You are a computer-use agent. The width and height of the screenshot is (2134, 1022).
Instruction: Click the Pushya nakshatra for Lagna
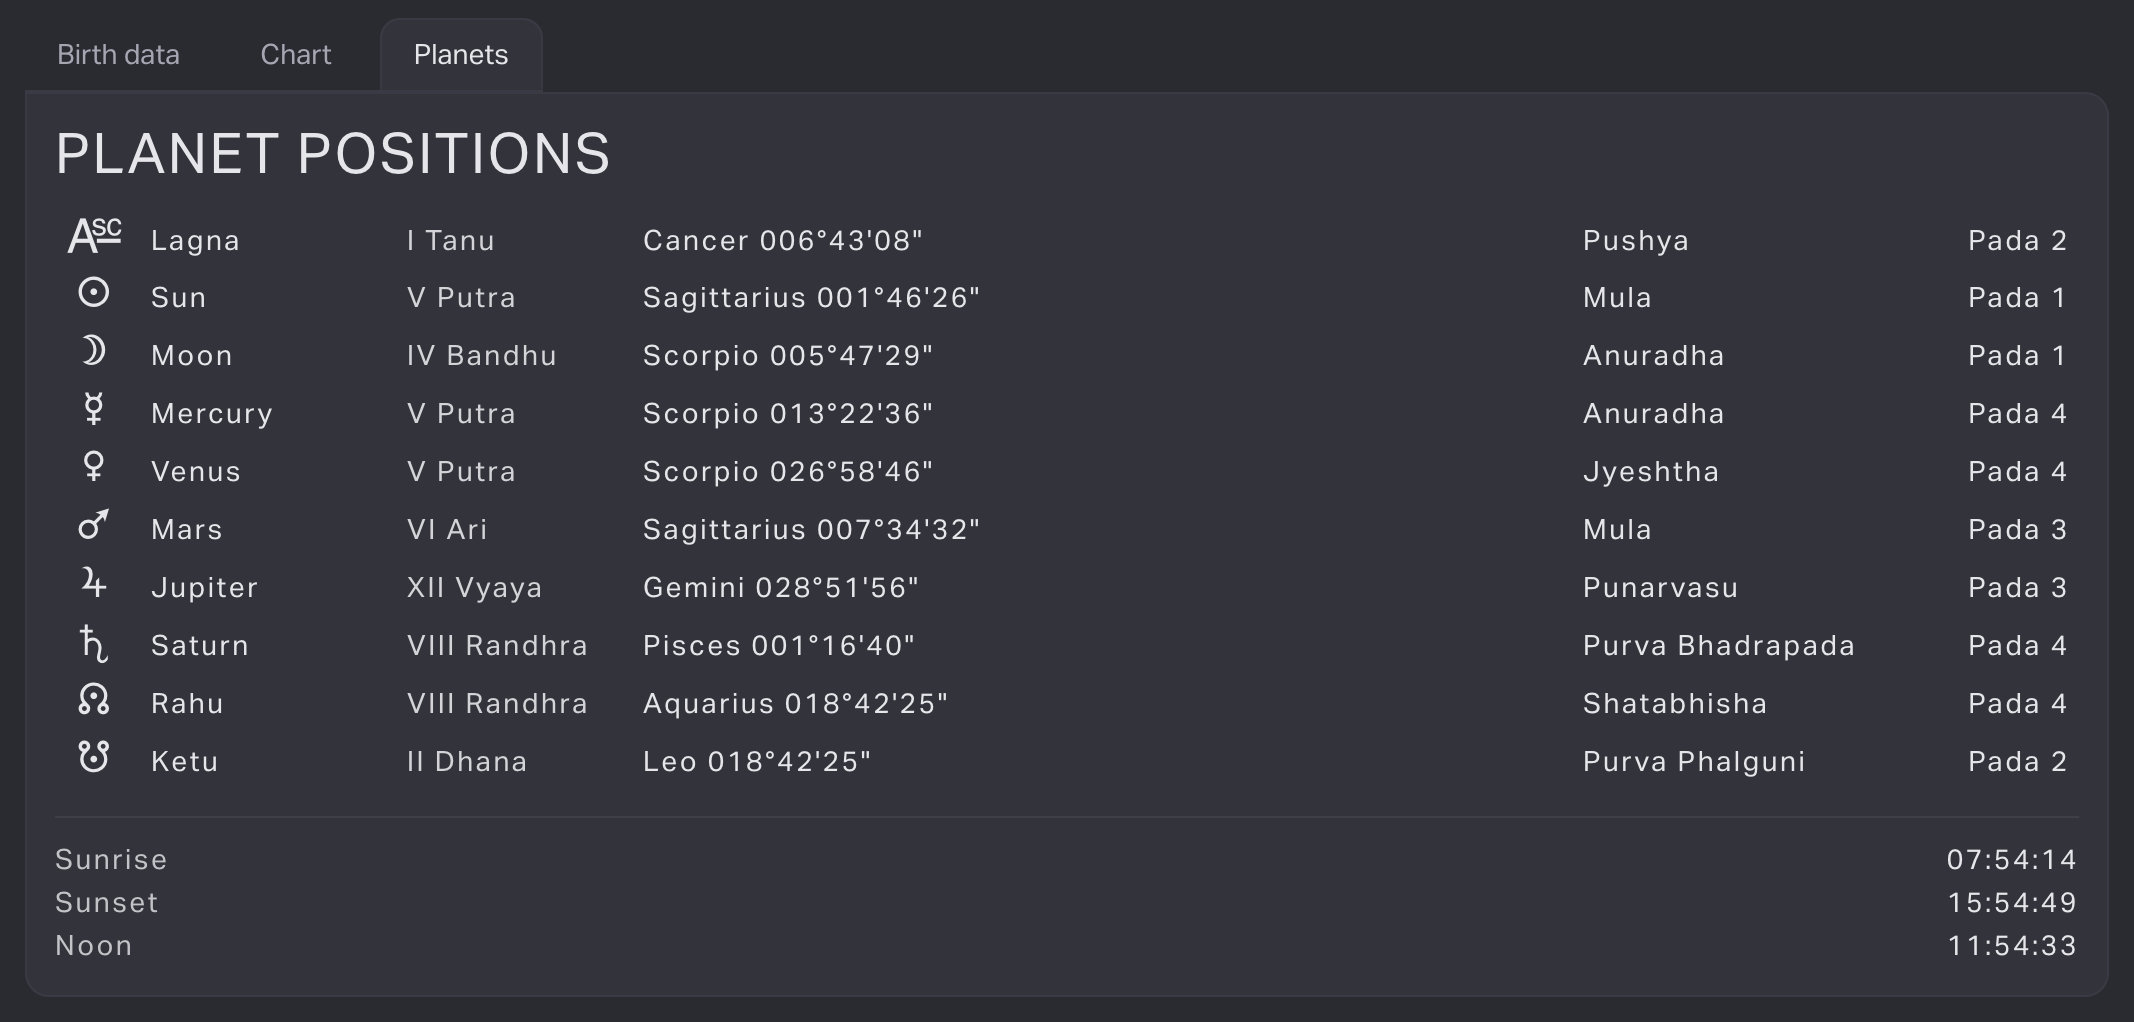pyautogui.click(x=1636, y=241)
